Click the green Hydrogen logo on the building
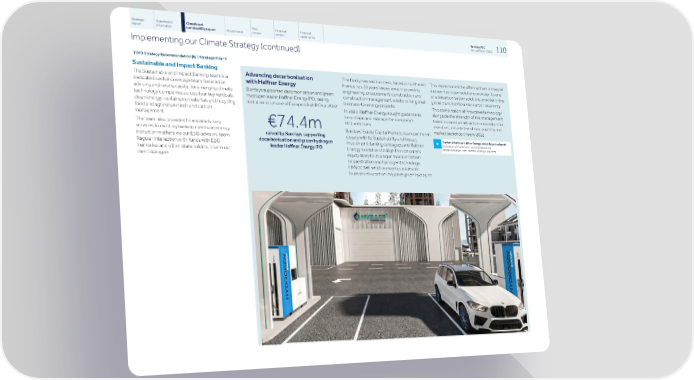Image resolution: width=694 pixels, height=380 pixels. pyautogui.click(x=370, y=217)
